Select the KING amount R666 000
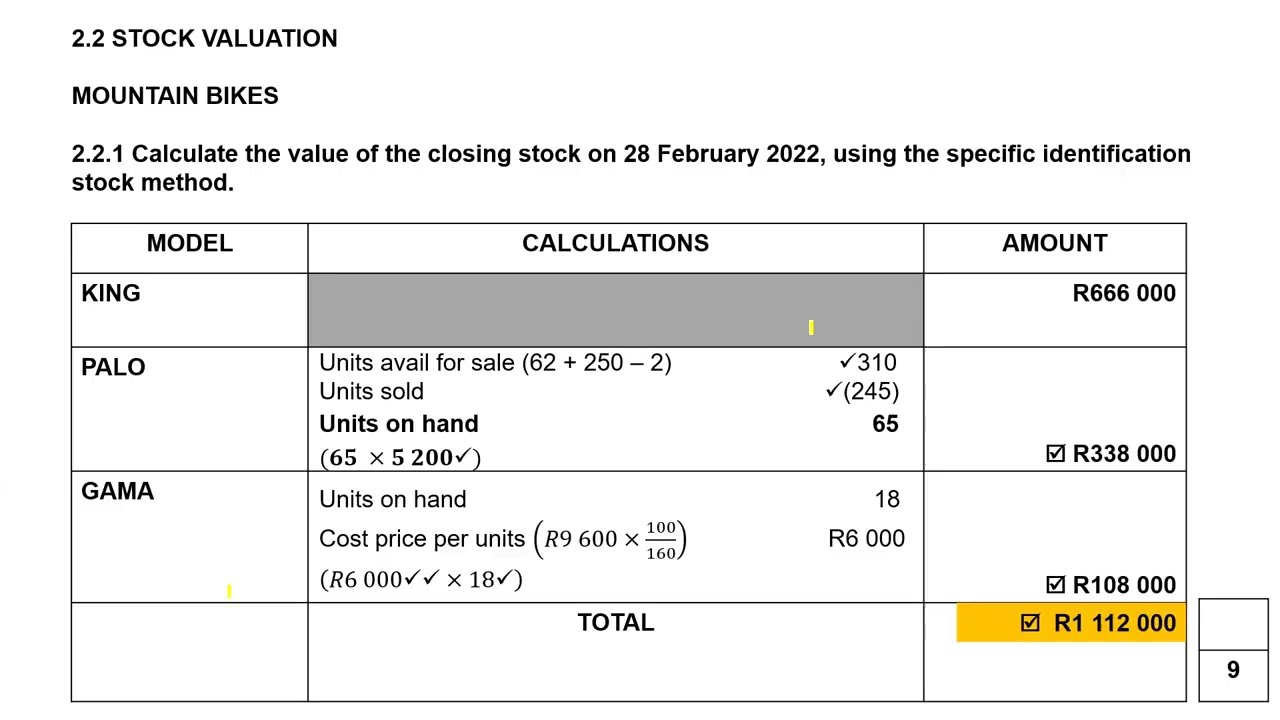Screen dimensions: 1280x720 coord(1123,293)
